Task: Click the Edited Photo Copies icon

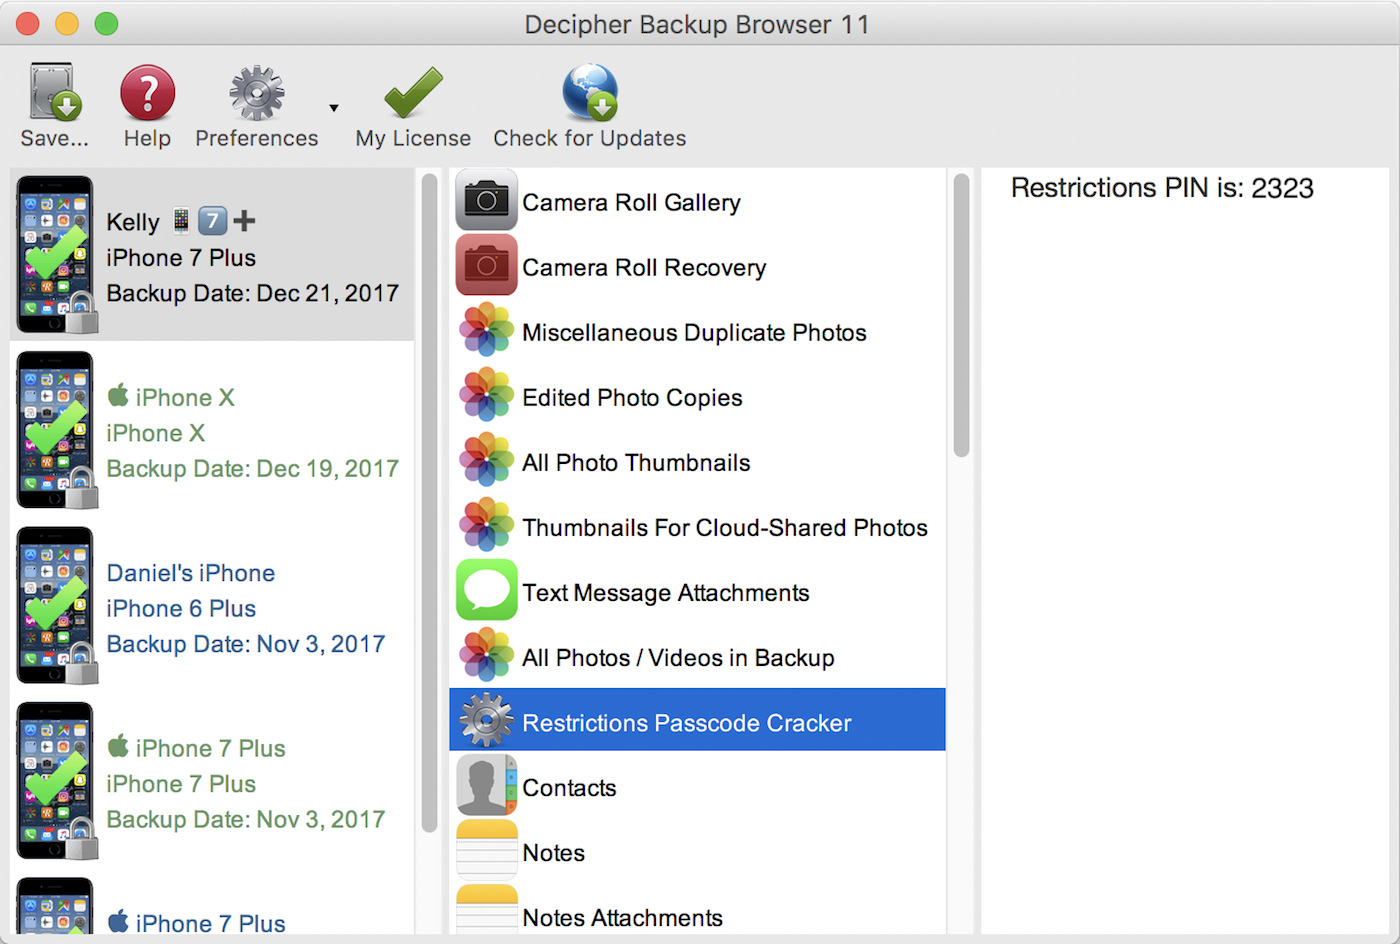Action: click(487, 396)
